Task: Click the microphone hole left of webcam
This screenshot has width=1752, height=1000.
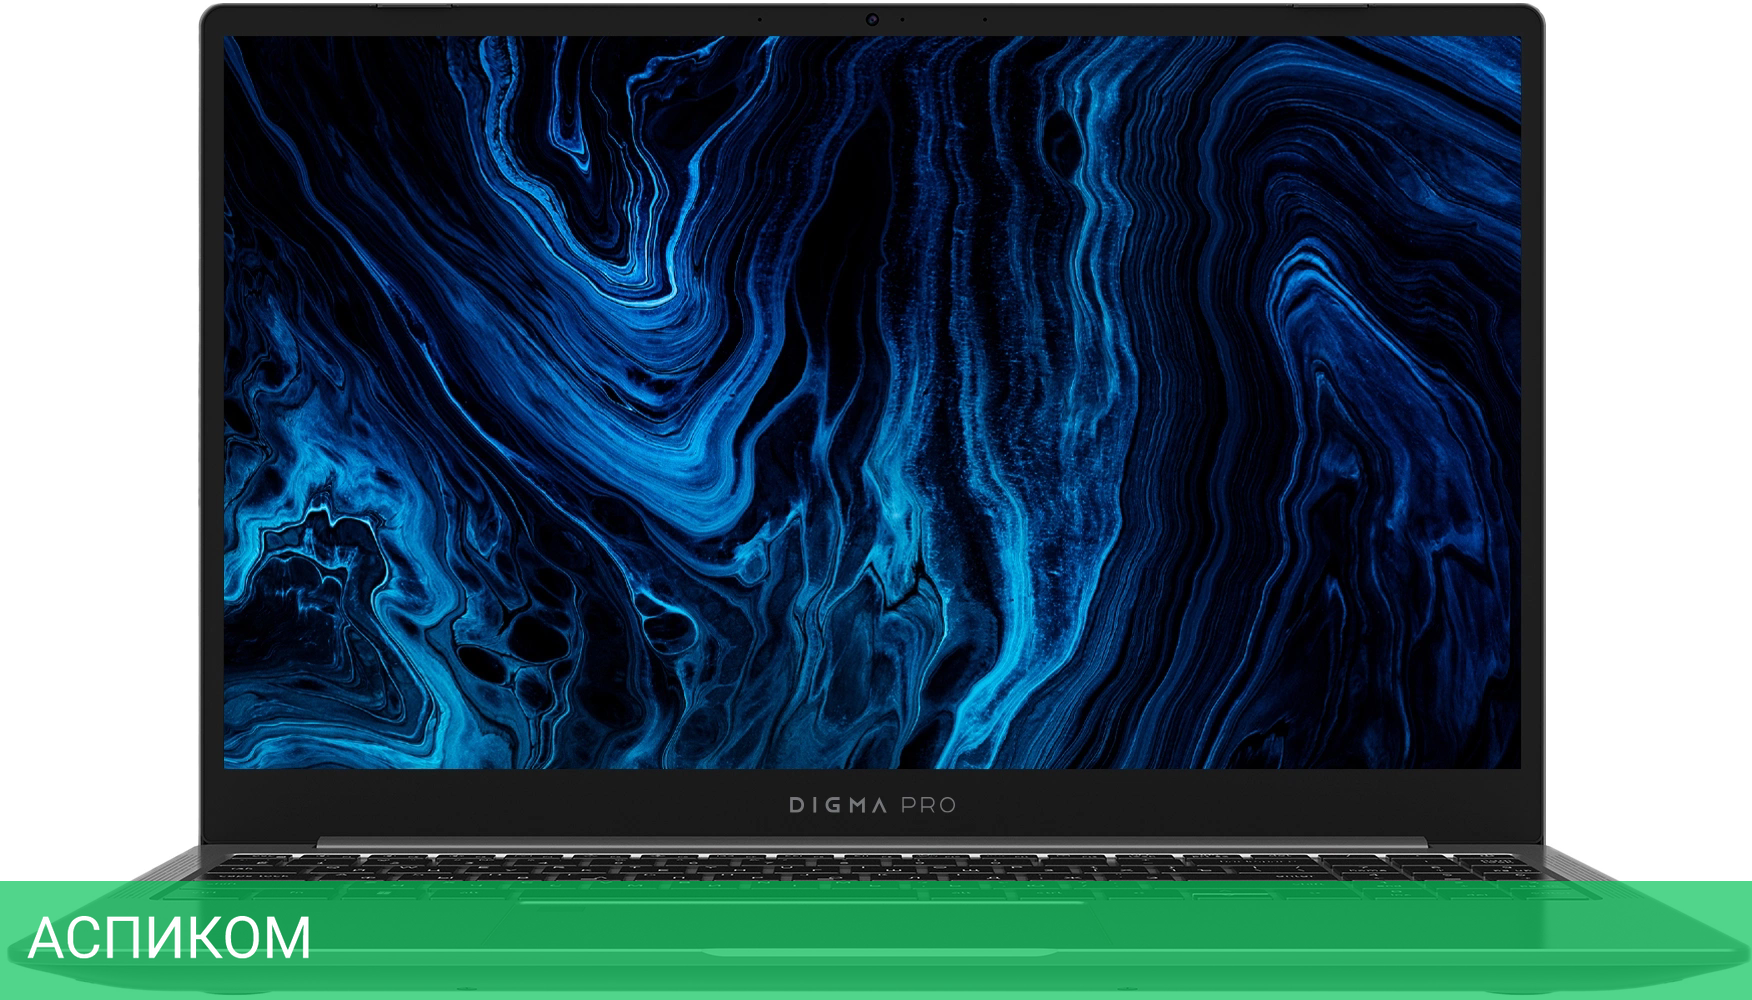Action: pos(760,19)
